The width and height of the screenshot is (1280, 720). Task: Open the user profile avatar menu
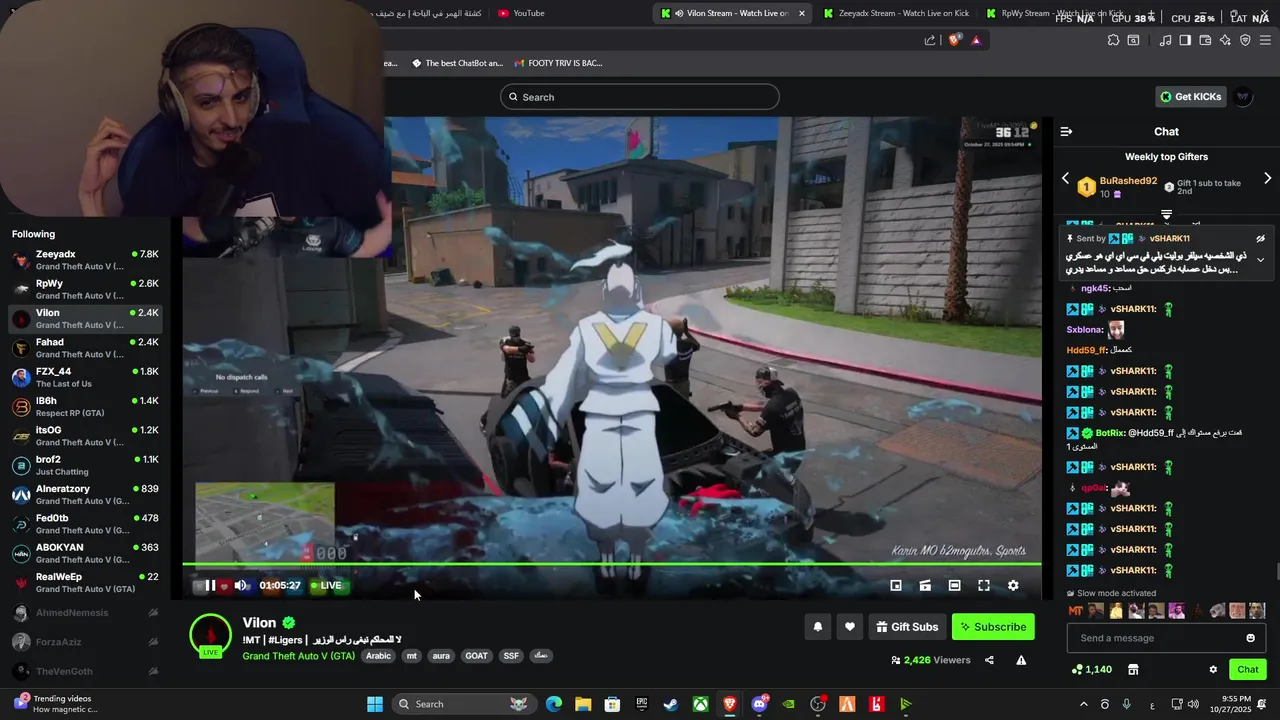click(1243, 97)
